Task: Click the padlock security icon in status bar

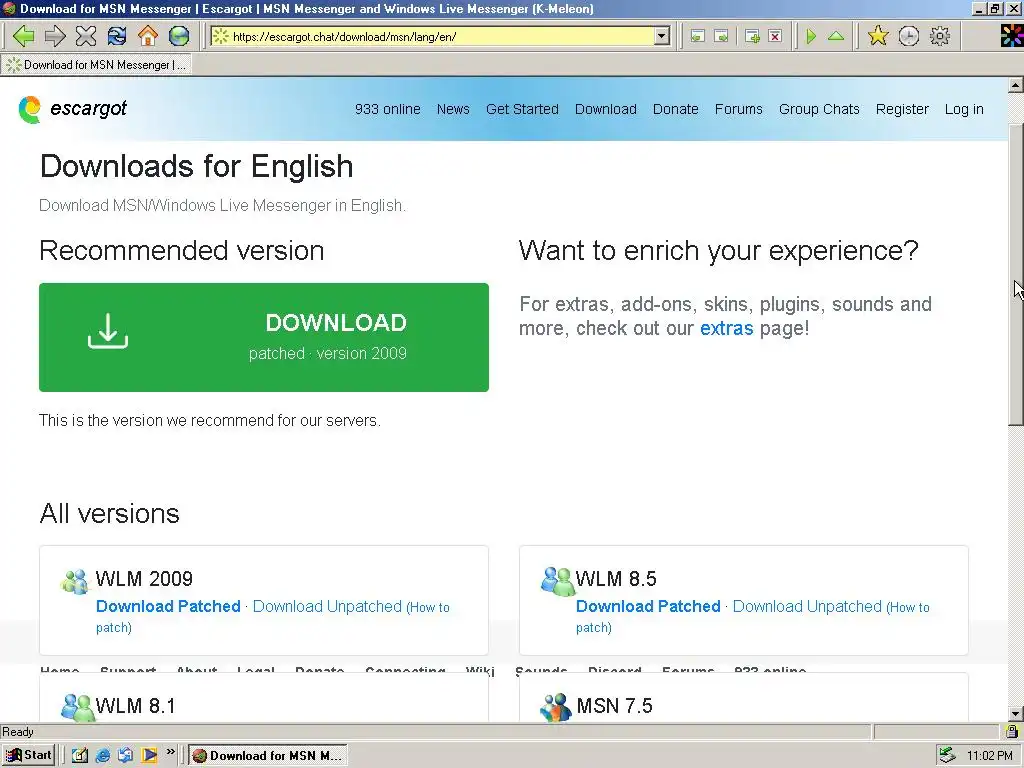Action: (x=1012, y=731)
